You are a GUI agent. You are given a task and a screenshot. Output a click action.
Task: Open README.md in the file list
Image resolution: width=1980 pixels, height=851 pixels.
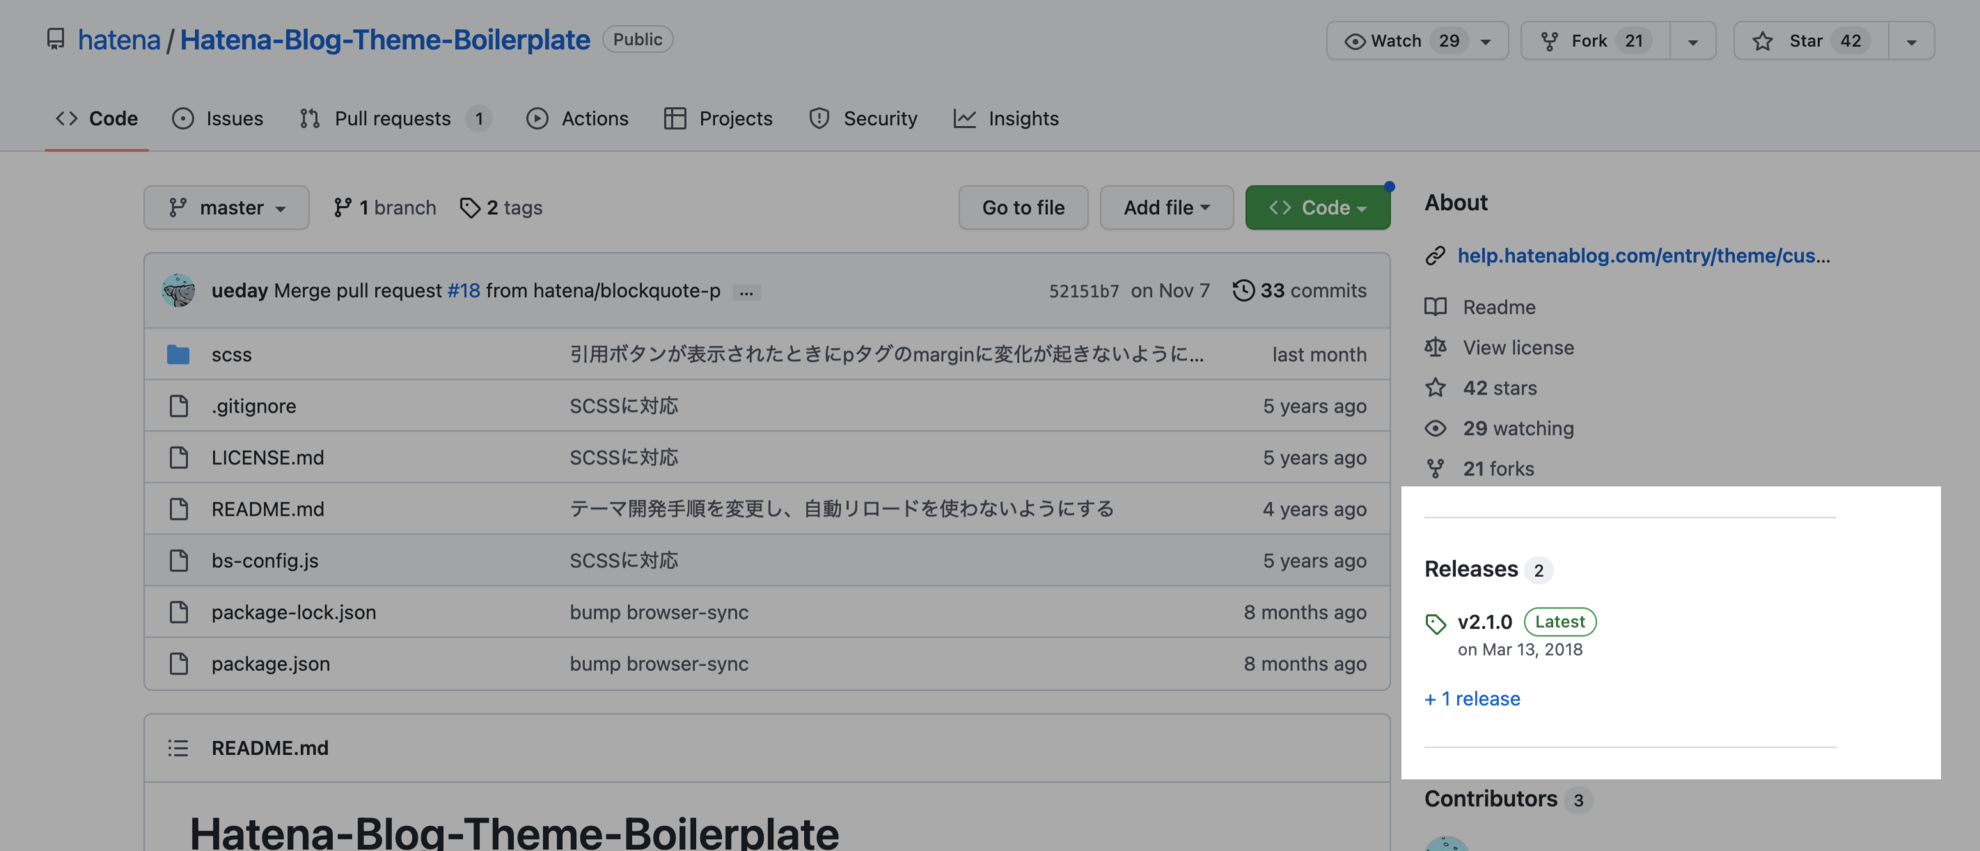(x=267, y=508)
